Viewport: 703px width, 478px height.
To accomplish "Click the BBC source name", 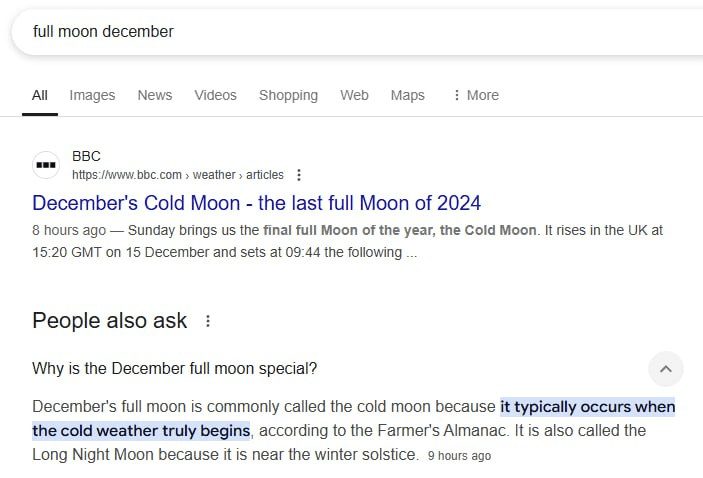I will tap(86, 156).
